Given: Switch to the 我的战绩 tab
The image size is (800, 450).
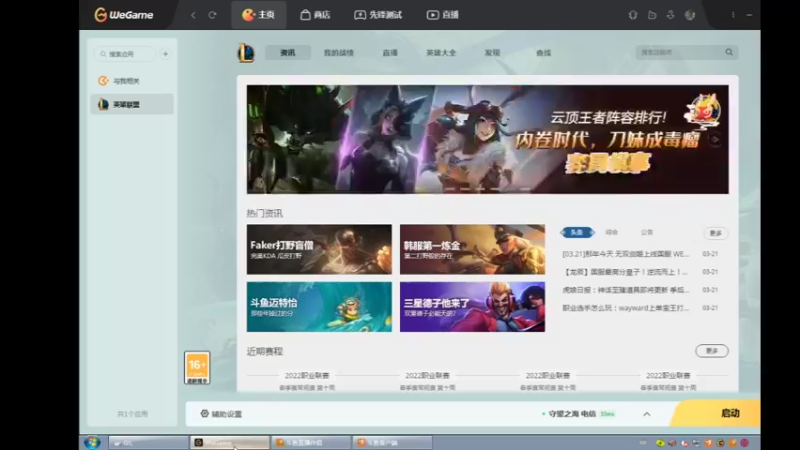Looking at the screenshot, I should click(339, 53).
